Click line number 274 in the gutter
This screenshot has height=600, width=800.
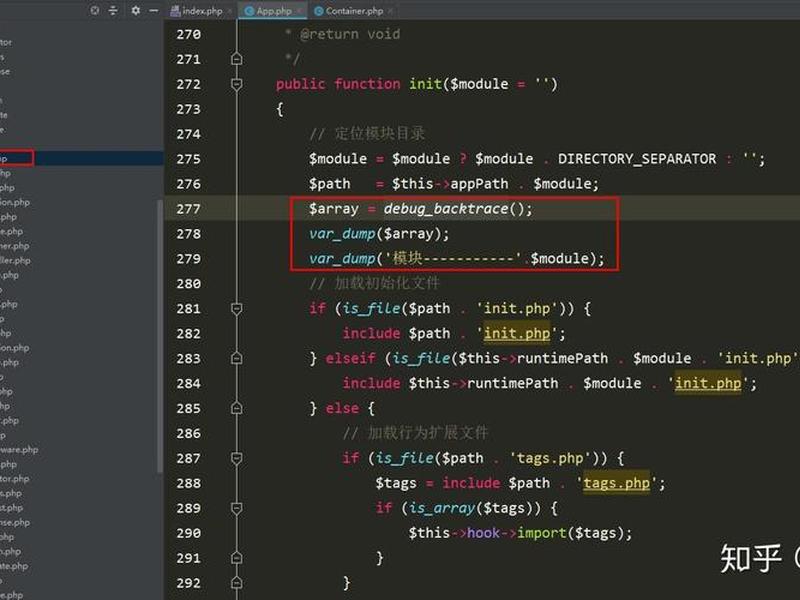tap(188, 134)
